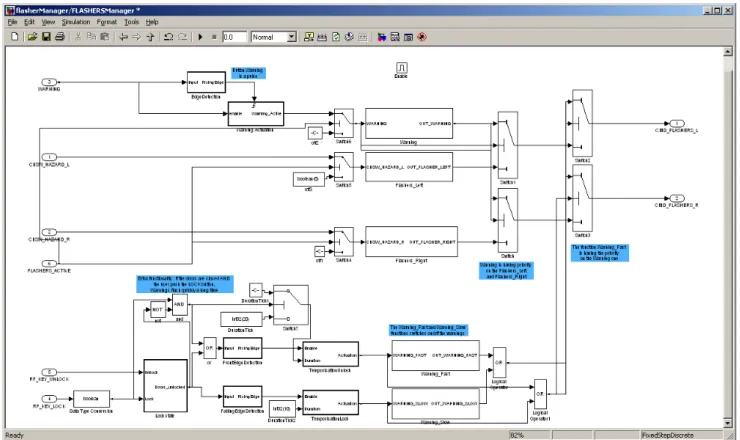Undo last action in toolbar
This screenshot has height=440, width=740.
click(168, 37)
